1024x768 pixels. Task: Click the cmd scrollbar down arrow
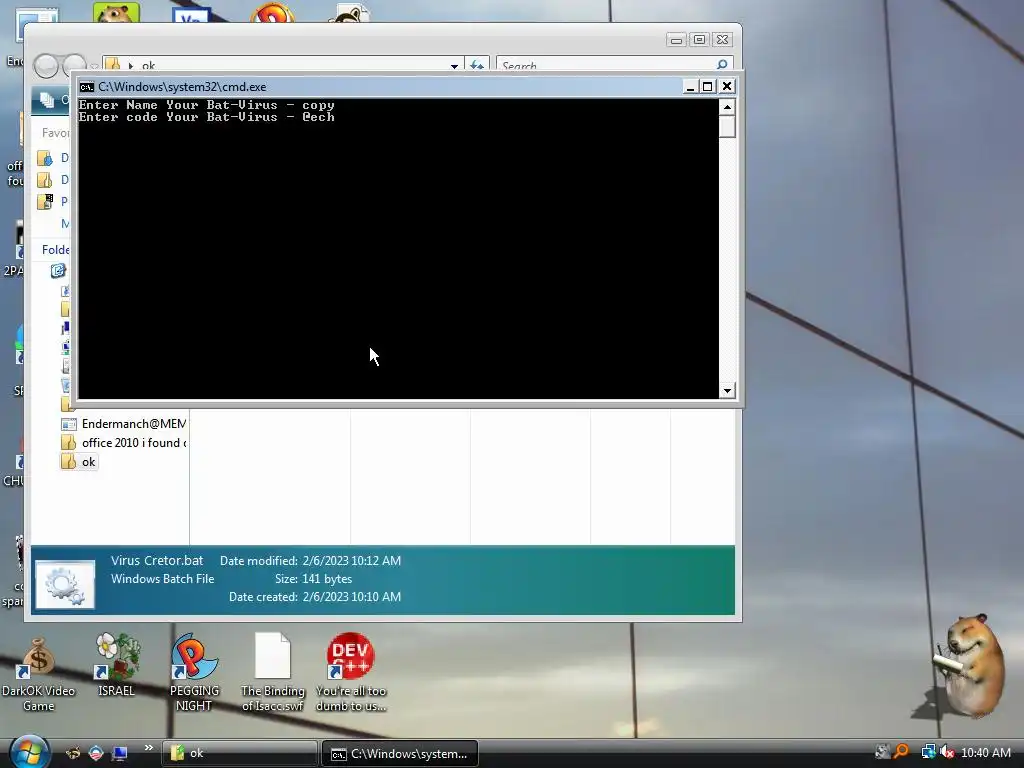(x=728, y=391)
